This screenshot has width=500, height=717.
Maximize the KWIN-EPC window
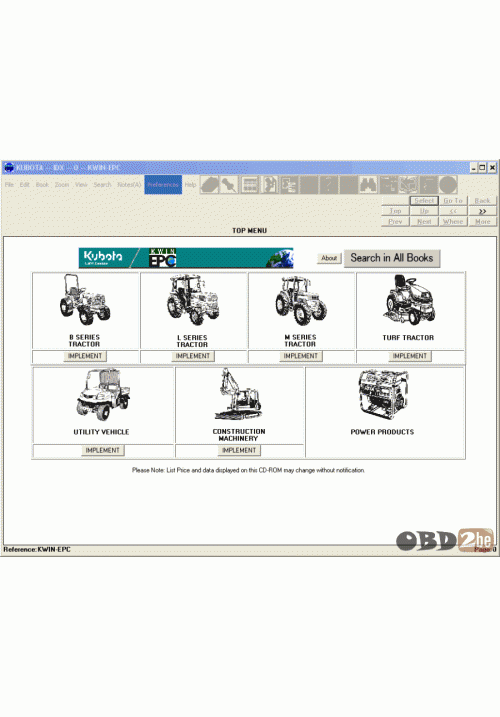[x=483, y=168]
